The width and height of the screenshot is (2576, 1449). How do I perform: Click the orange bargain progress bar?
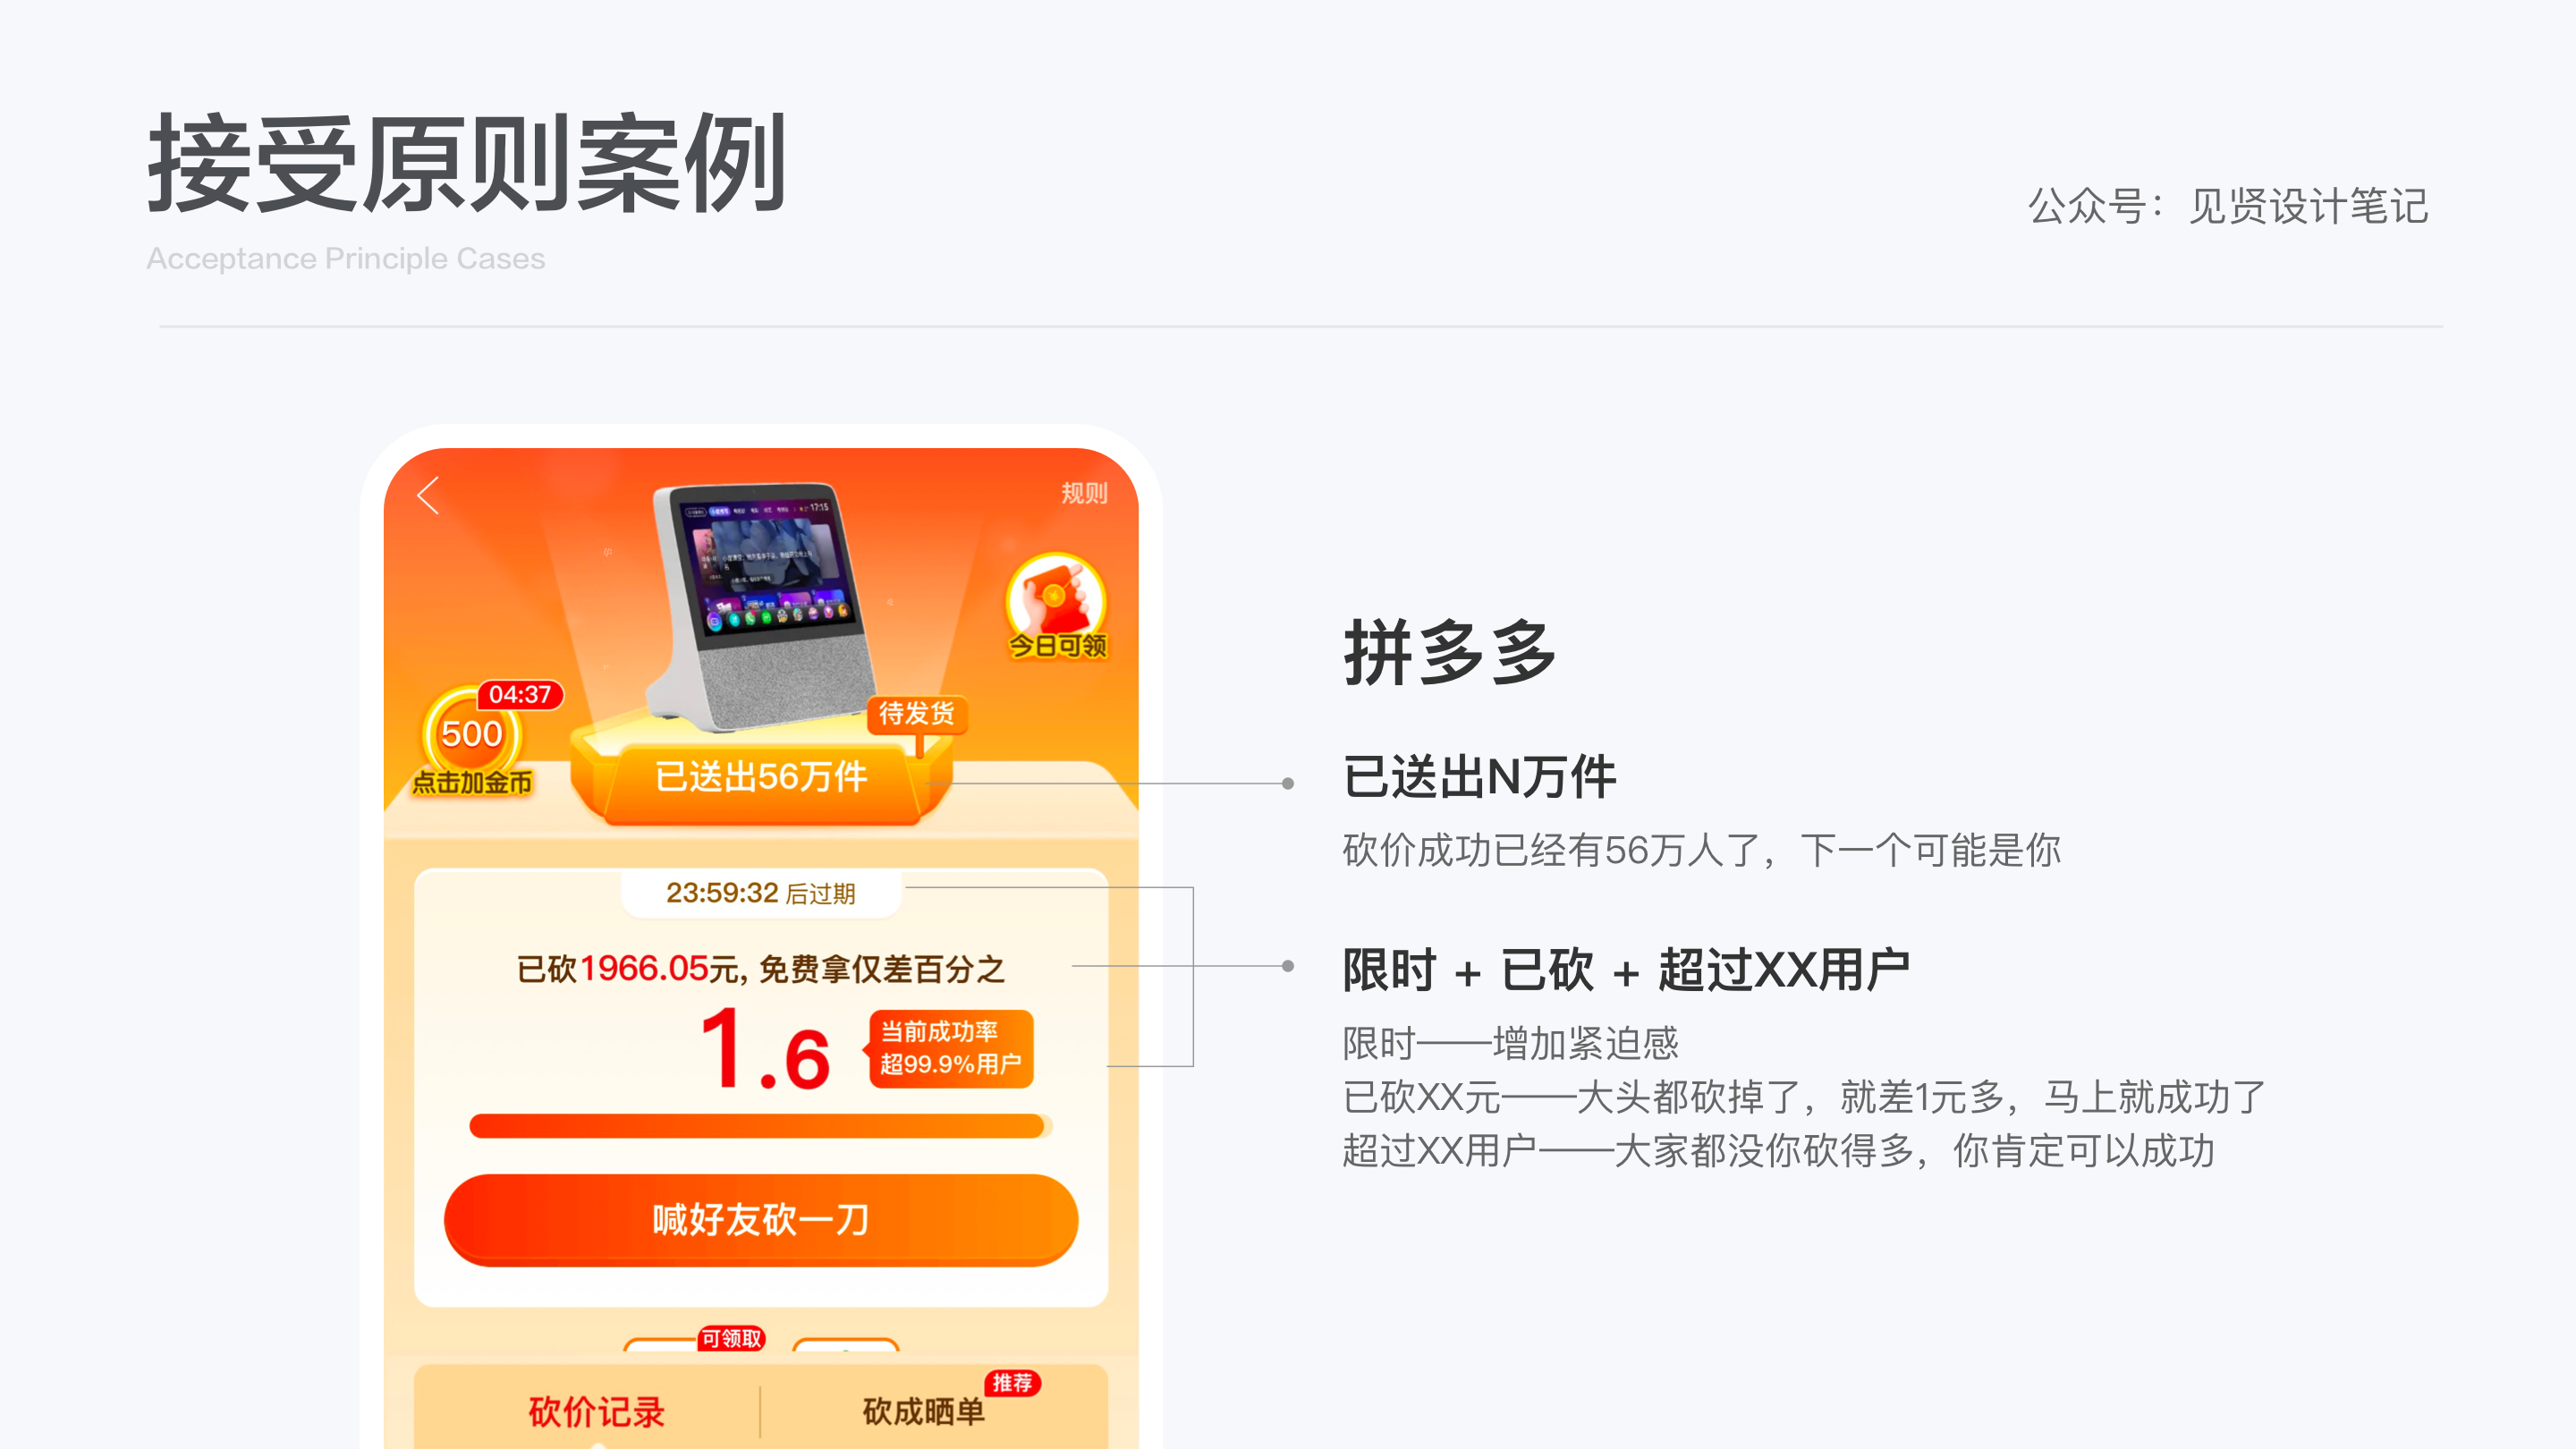761,1126
